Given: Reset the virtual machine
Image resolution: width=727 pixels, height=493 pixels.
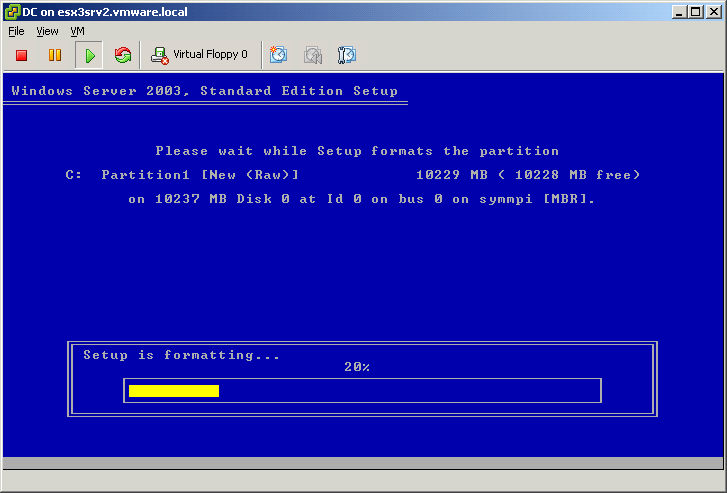Looking at the screenshot, I should (123, 55).
